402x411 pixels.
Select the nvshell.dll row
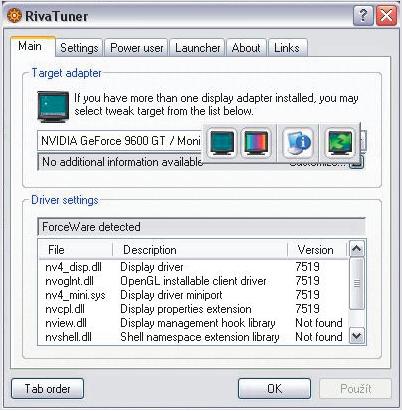click(193, 337)
